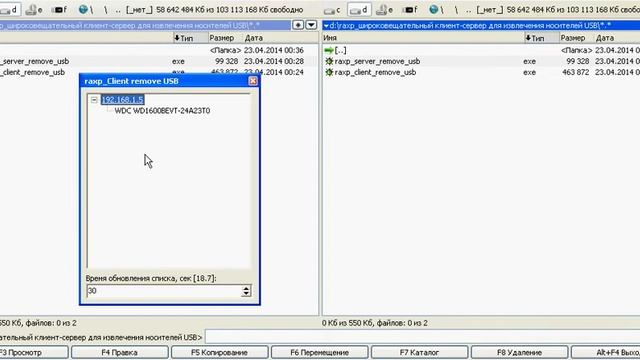
Task: Click green parent-folder arrow icon in right panel
Action: point(329,50)
